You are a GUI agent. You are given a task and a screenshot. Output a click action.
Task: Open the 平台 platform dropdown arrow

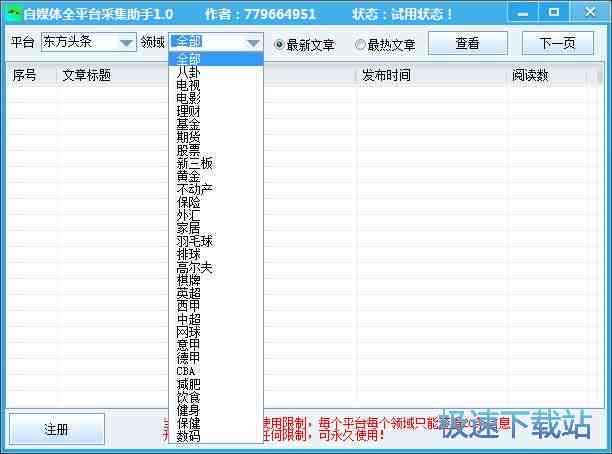coord(126,43)
